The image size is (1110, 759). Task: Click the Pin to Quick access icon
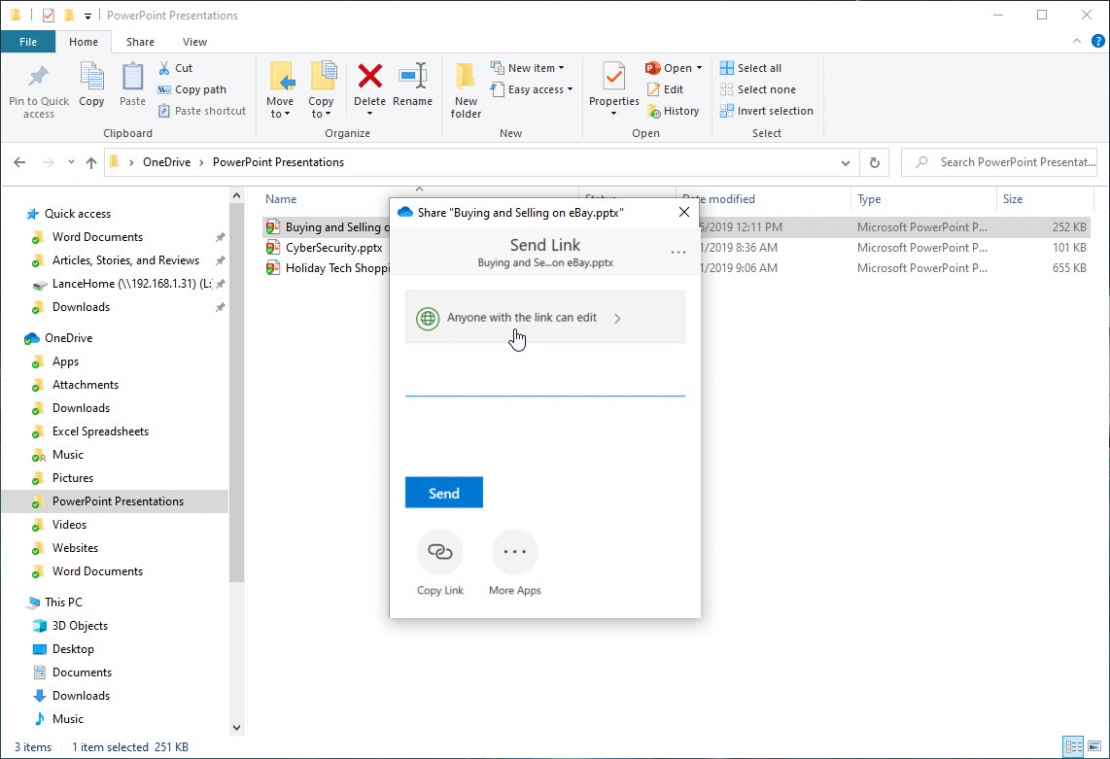click(38, 88)
